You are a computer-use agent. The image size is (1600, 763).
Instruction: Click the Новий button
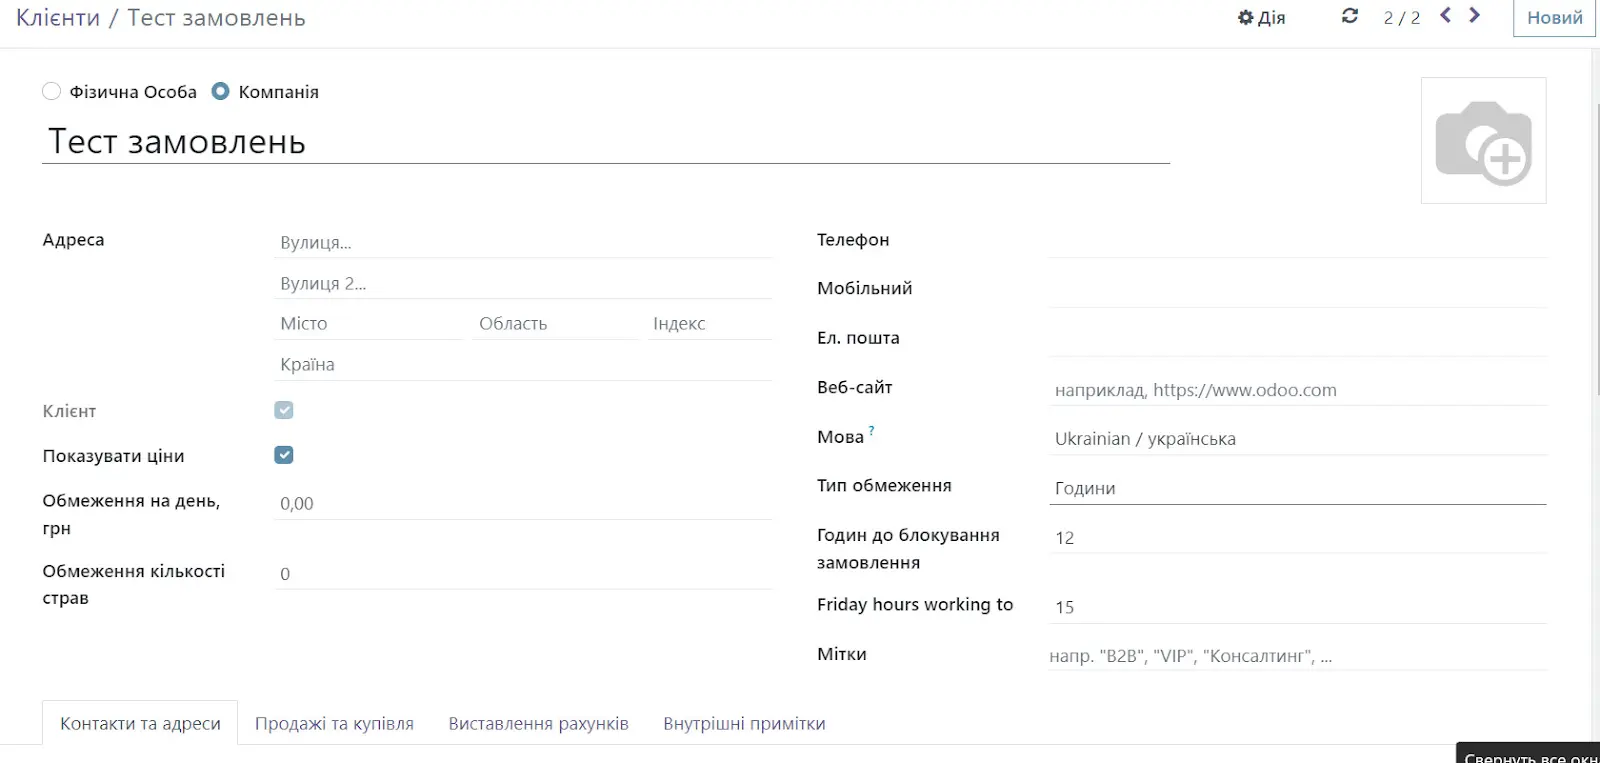(1554, 18)
